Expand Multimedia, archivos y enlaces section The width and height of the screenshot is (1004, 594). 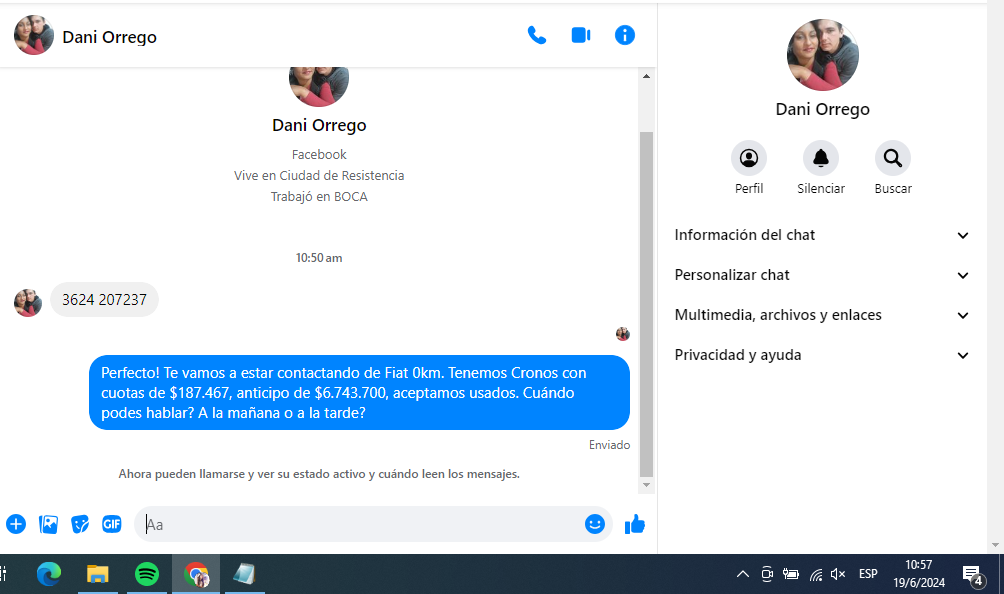point(822,315)
